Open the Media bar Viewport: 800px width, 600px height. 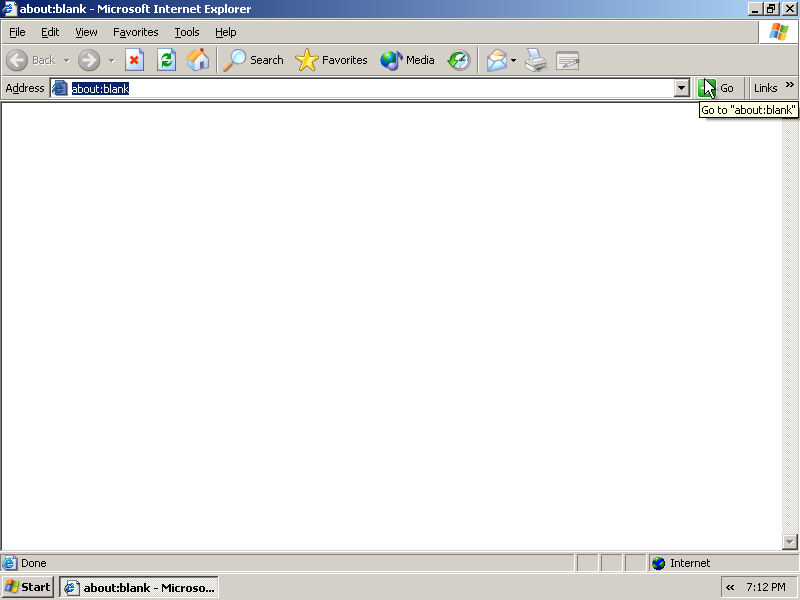[408, 60]
